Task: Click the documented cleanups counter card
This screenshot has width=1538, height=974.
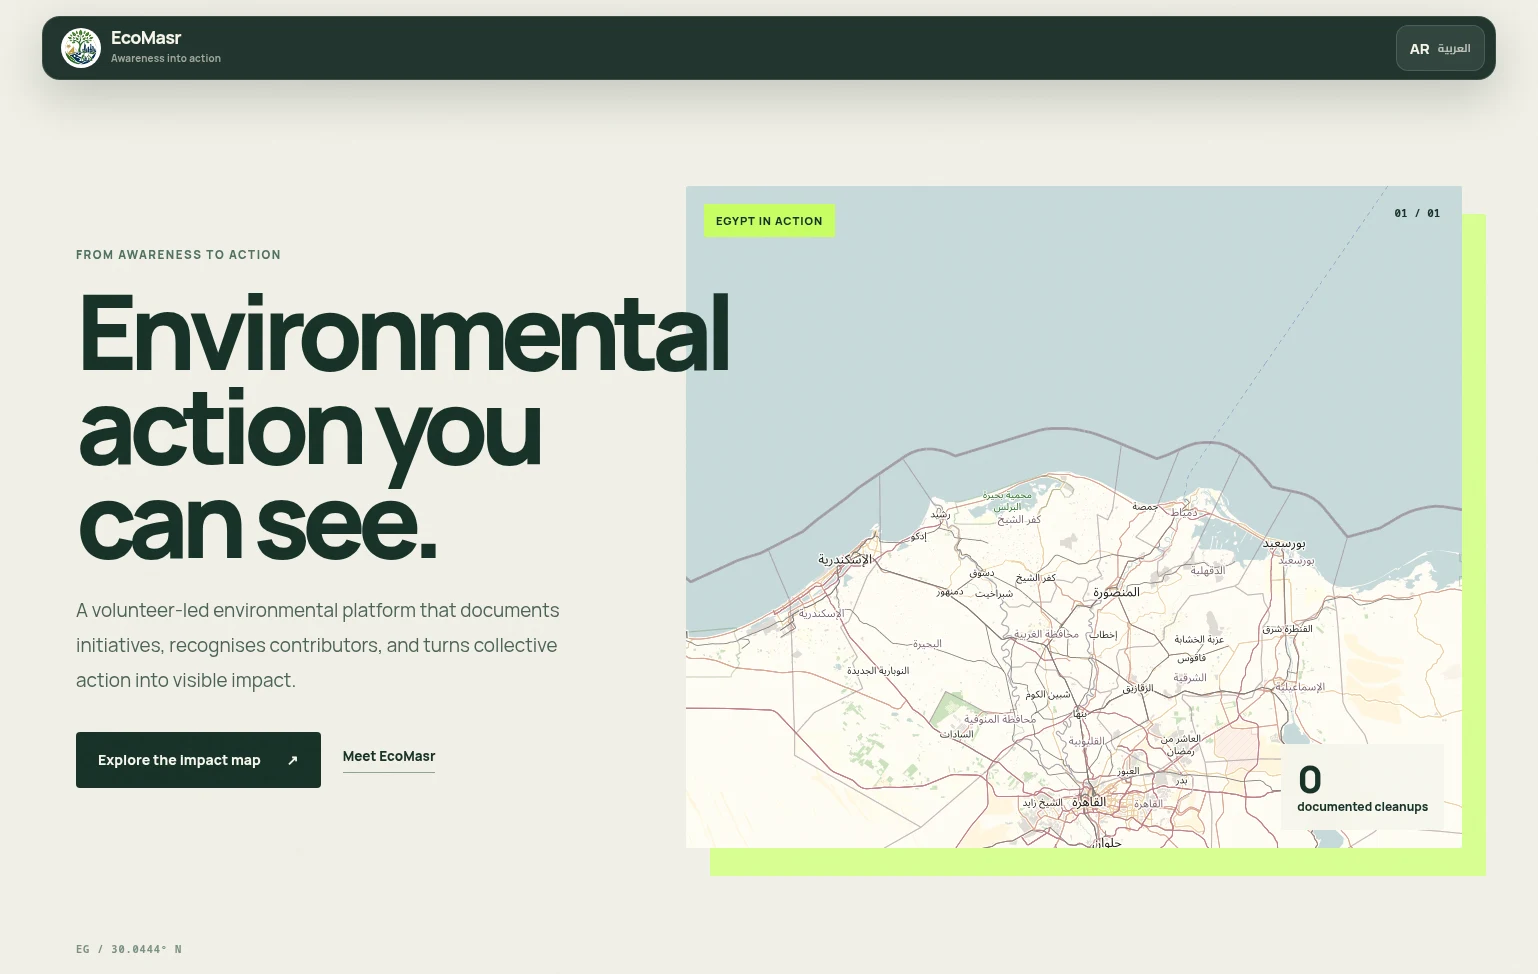Action: (1362, 787)
